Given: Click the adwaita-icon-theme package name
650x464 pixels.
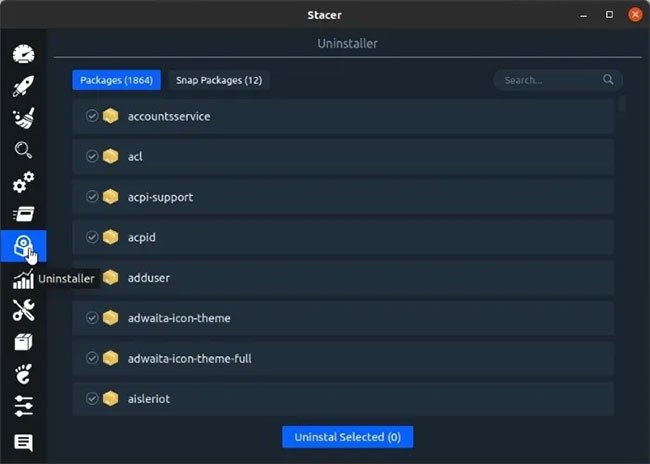Looking at the screenshot, I should 179,318.
